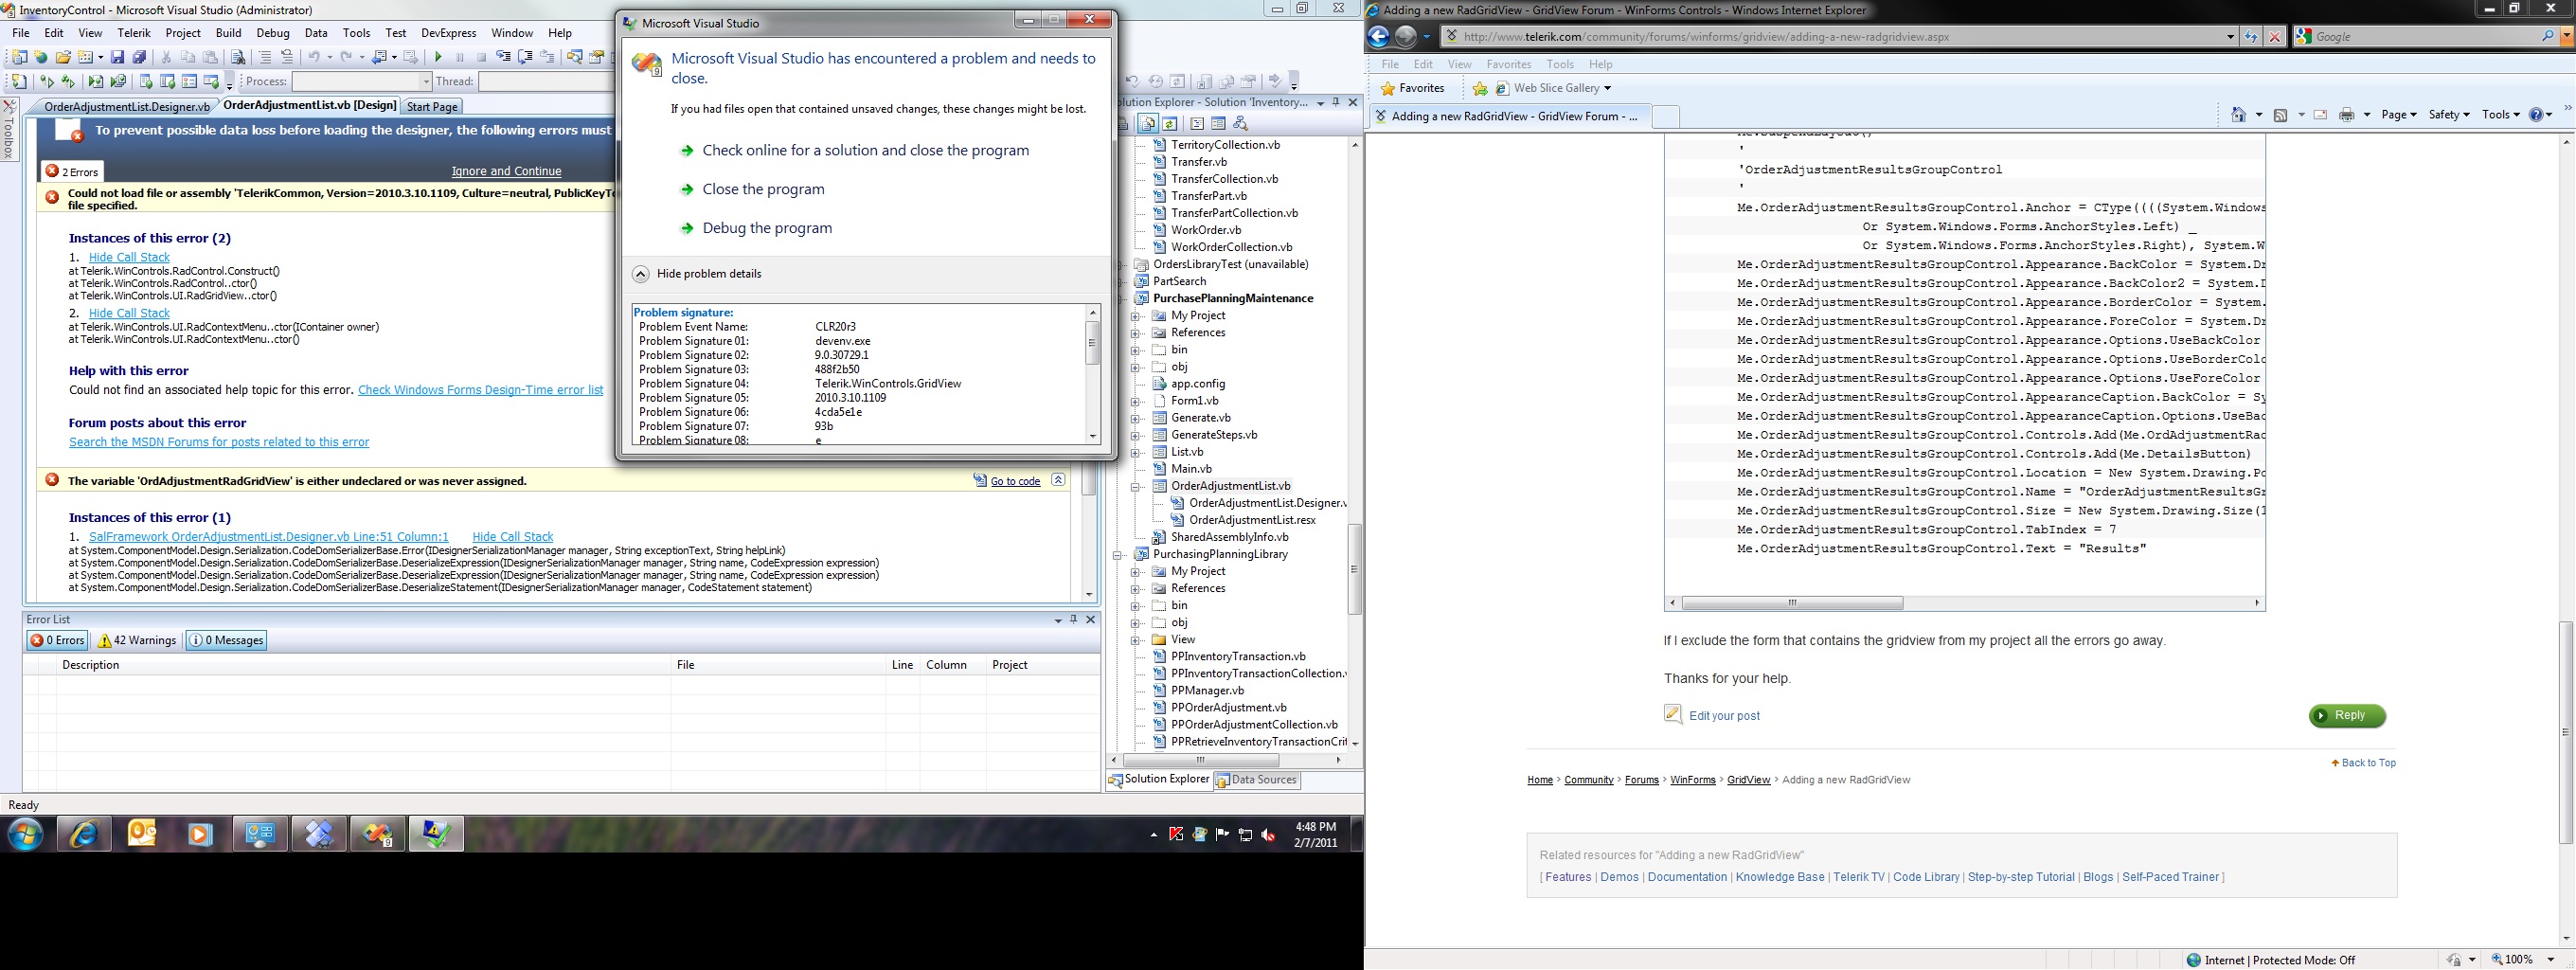
Task: Select Main.vb in Solution Explorer
Action: click(1191, 470)
